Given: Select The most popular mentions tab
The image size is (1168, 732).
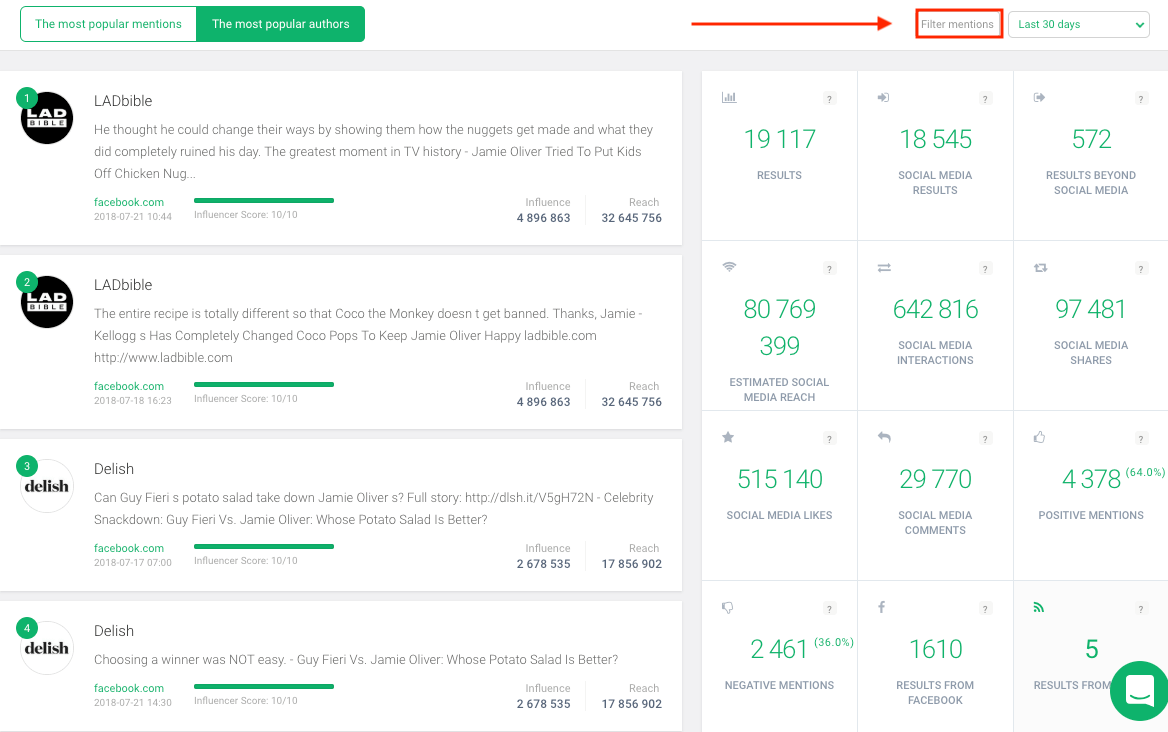Looking at the screenshot, I should pos(108,23).
